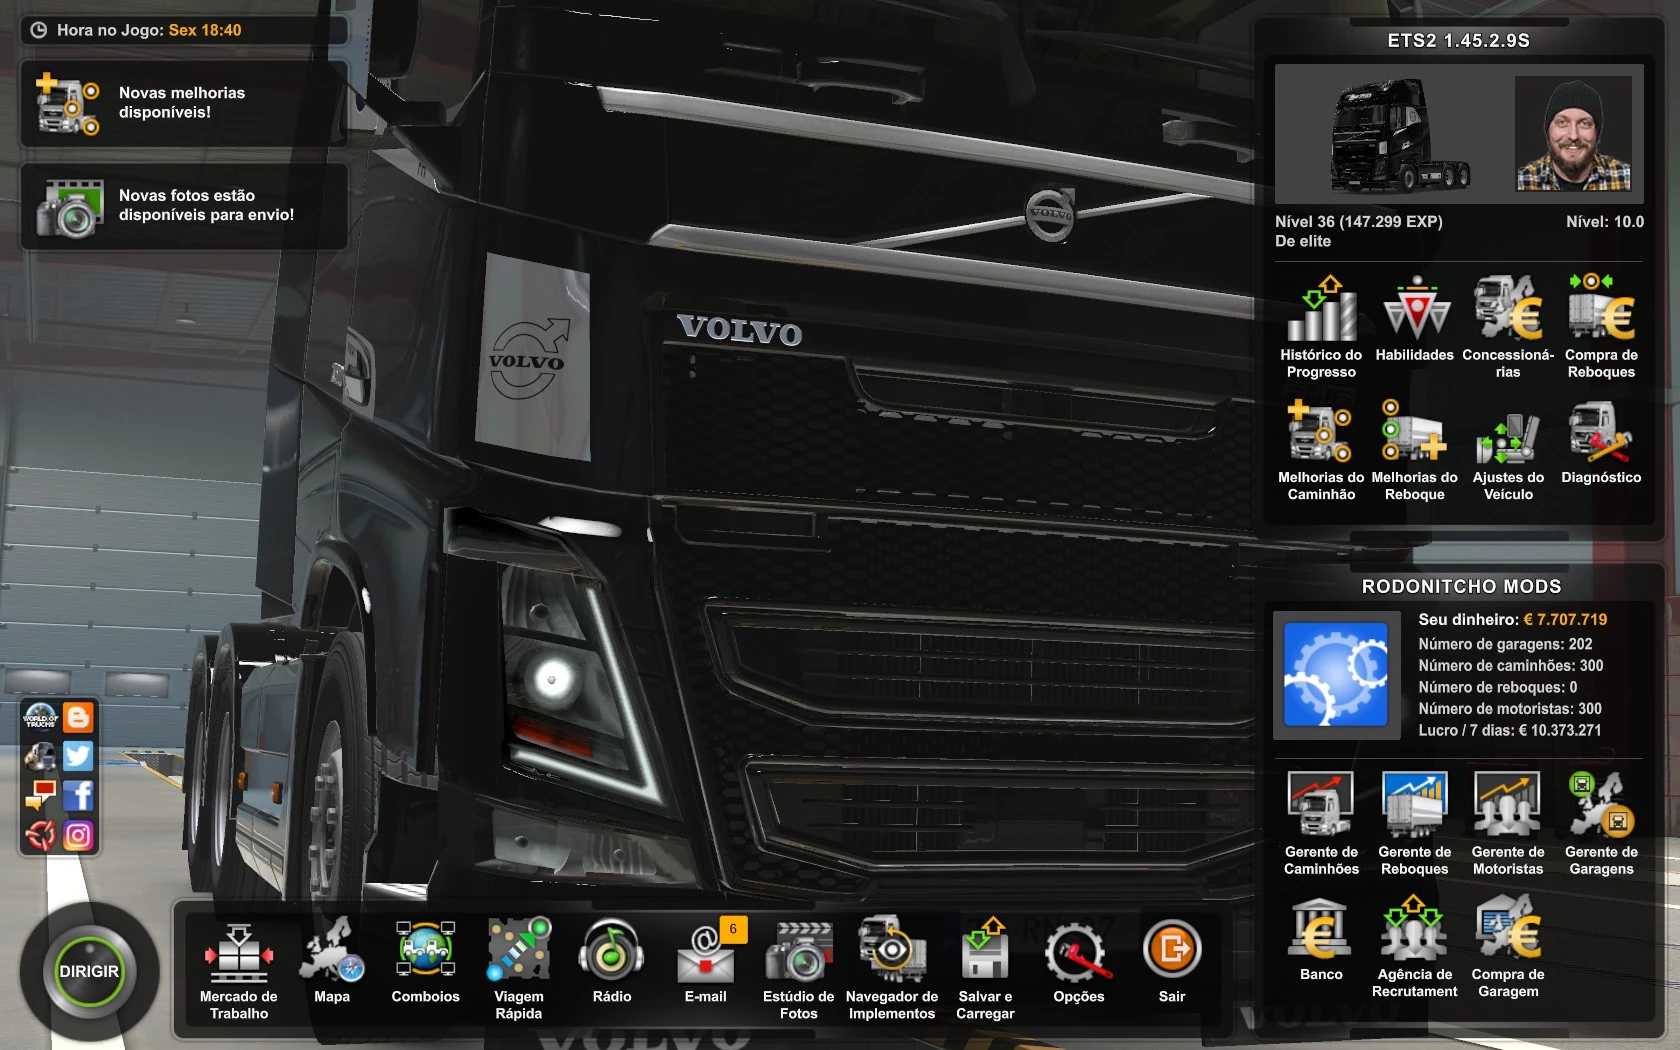Image resolution: width=1680 pixels, height=1050 pixels.
Task: Click the driver profile portrait
Action: 1572,134
